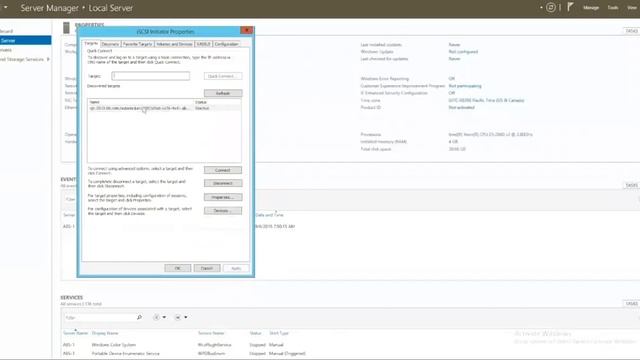This screenshot has height=360, width=640.
Task: Switch to the Favorite Targets tab
Action: (x=138, y=44)
